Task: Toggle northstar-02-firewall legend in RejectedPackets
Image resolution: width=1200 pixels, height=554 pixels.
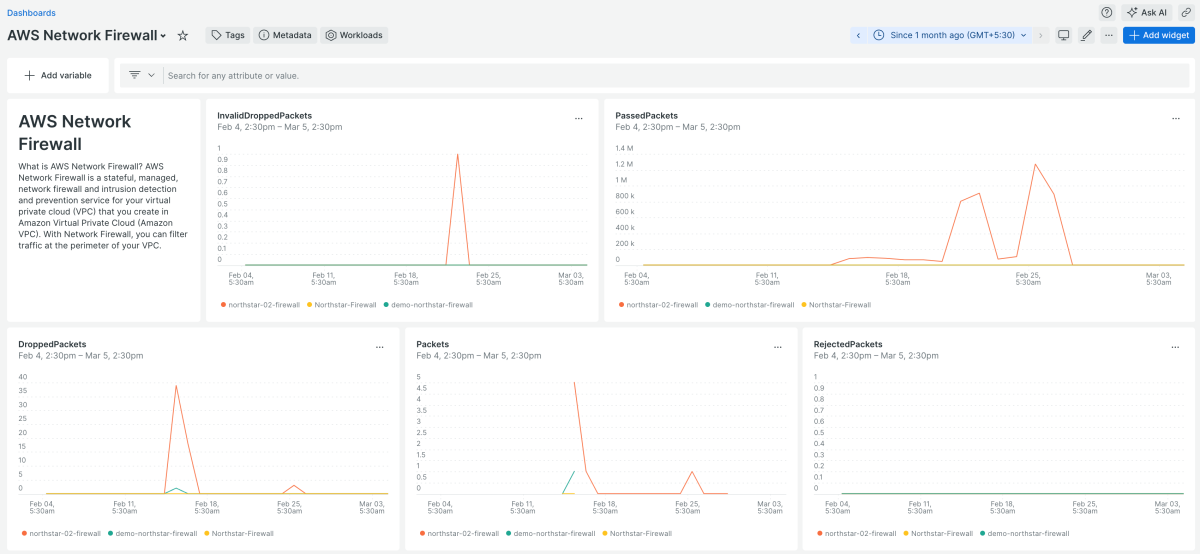Action: point(856,533)
